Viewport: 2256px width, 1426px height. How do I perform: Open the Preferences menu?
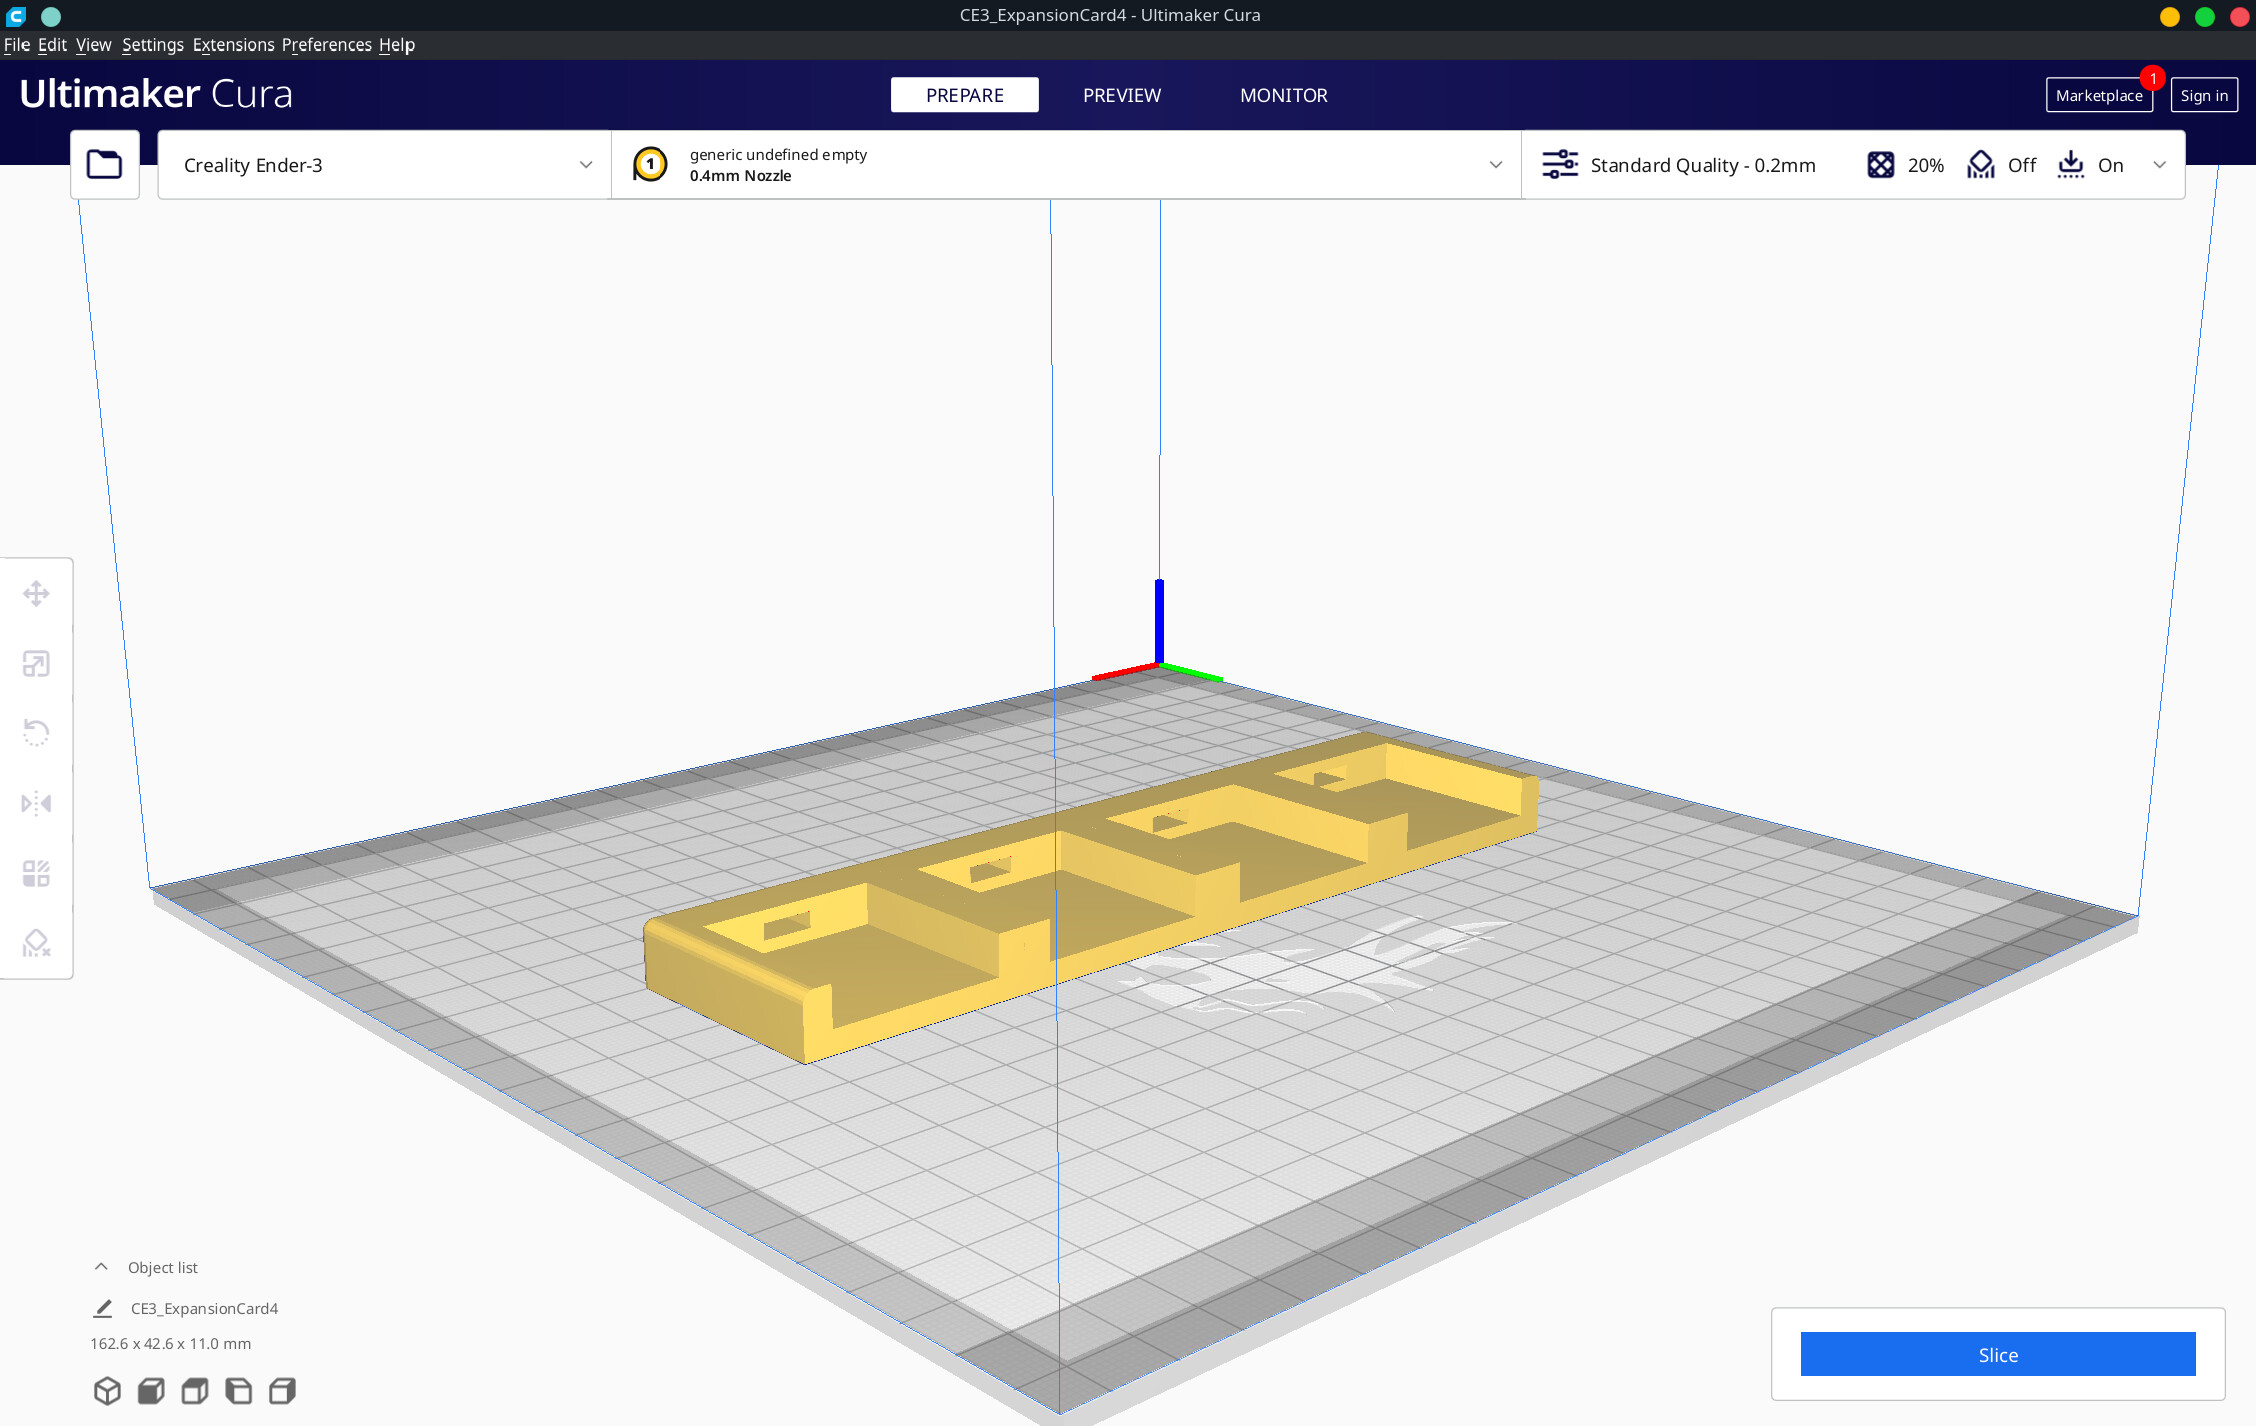click(326, 45)
